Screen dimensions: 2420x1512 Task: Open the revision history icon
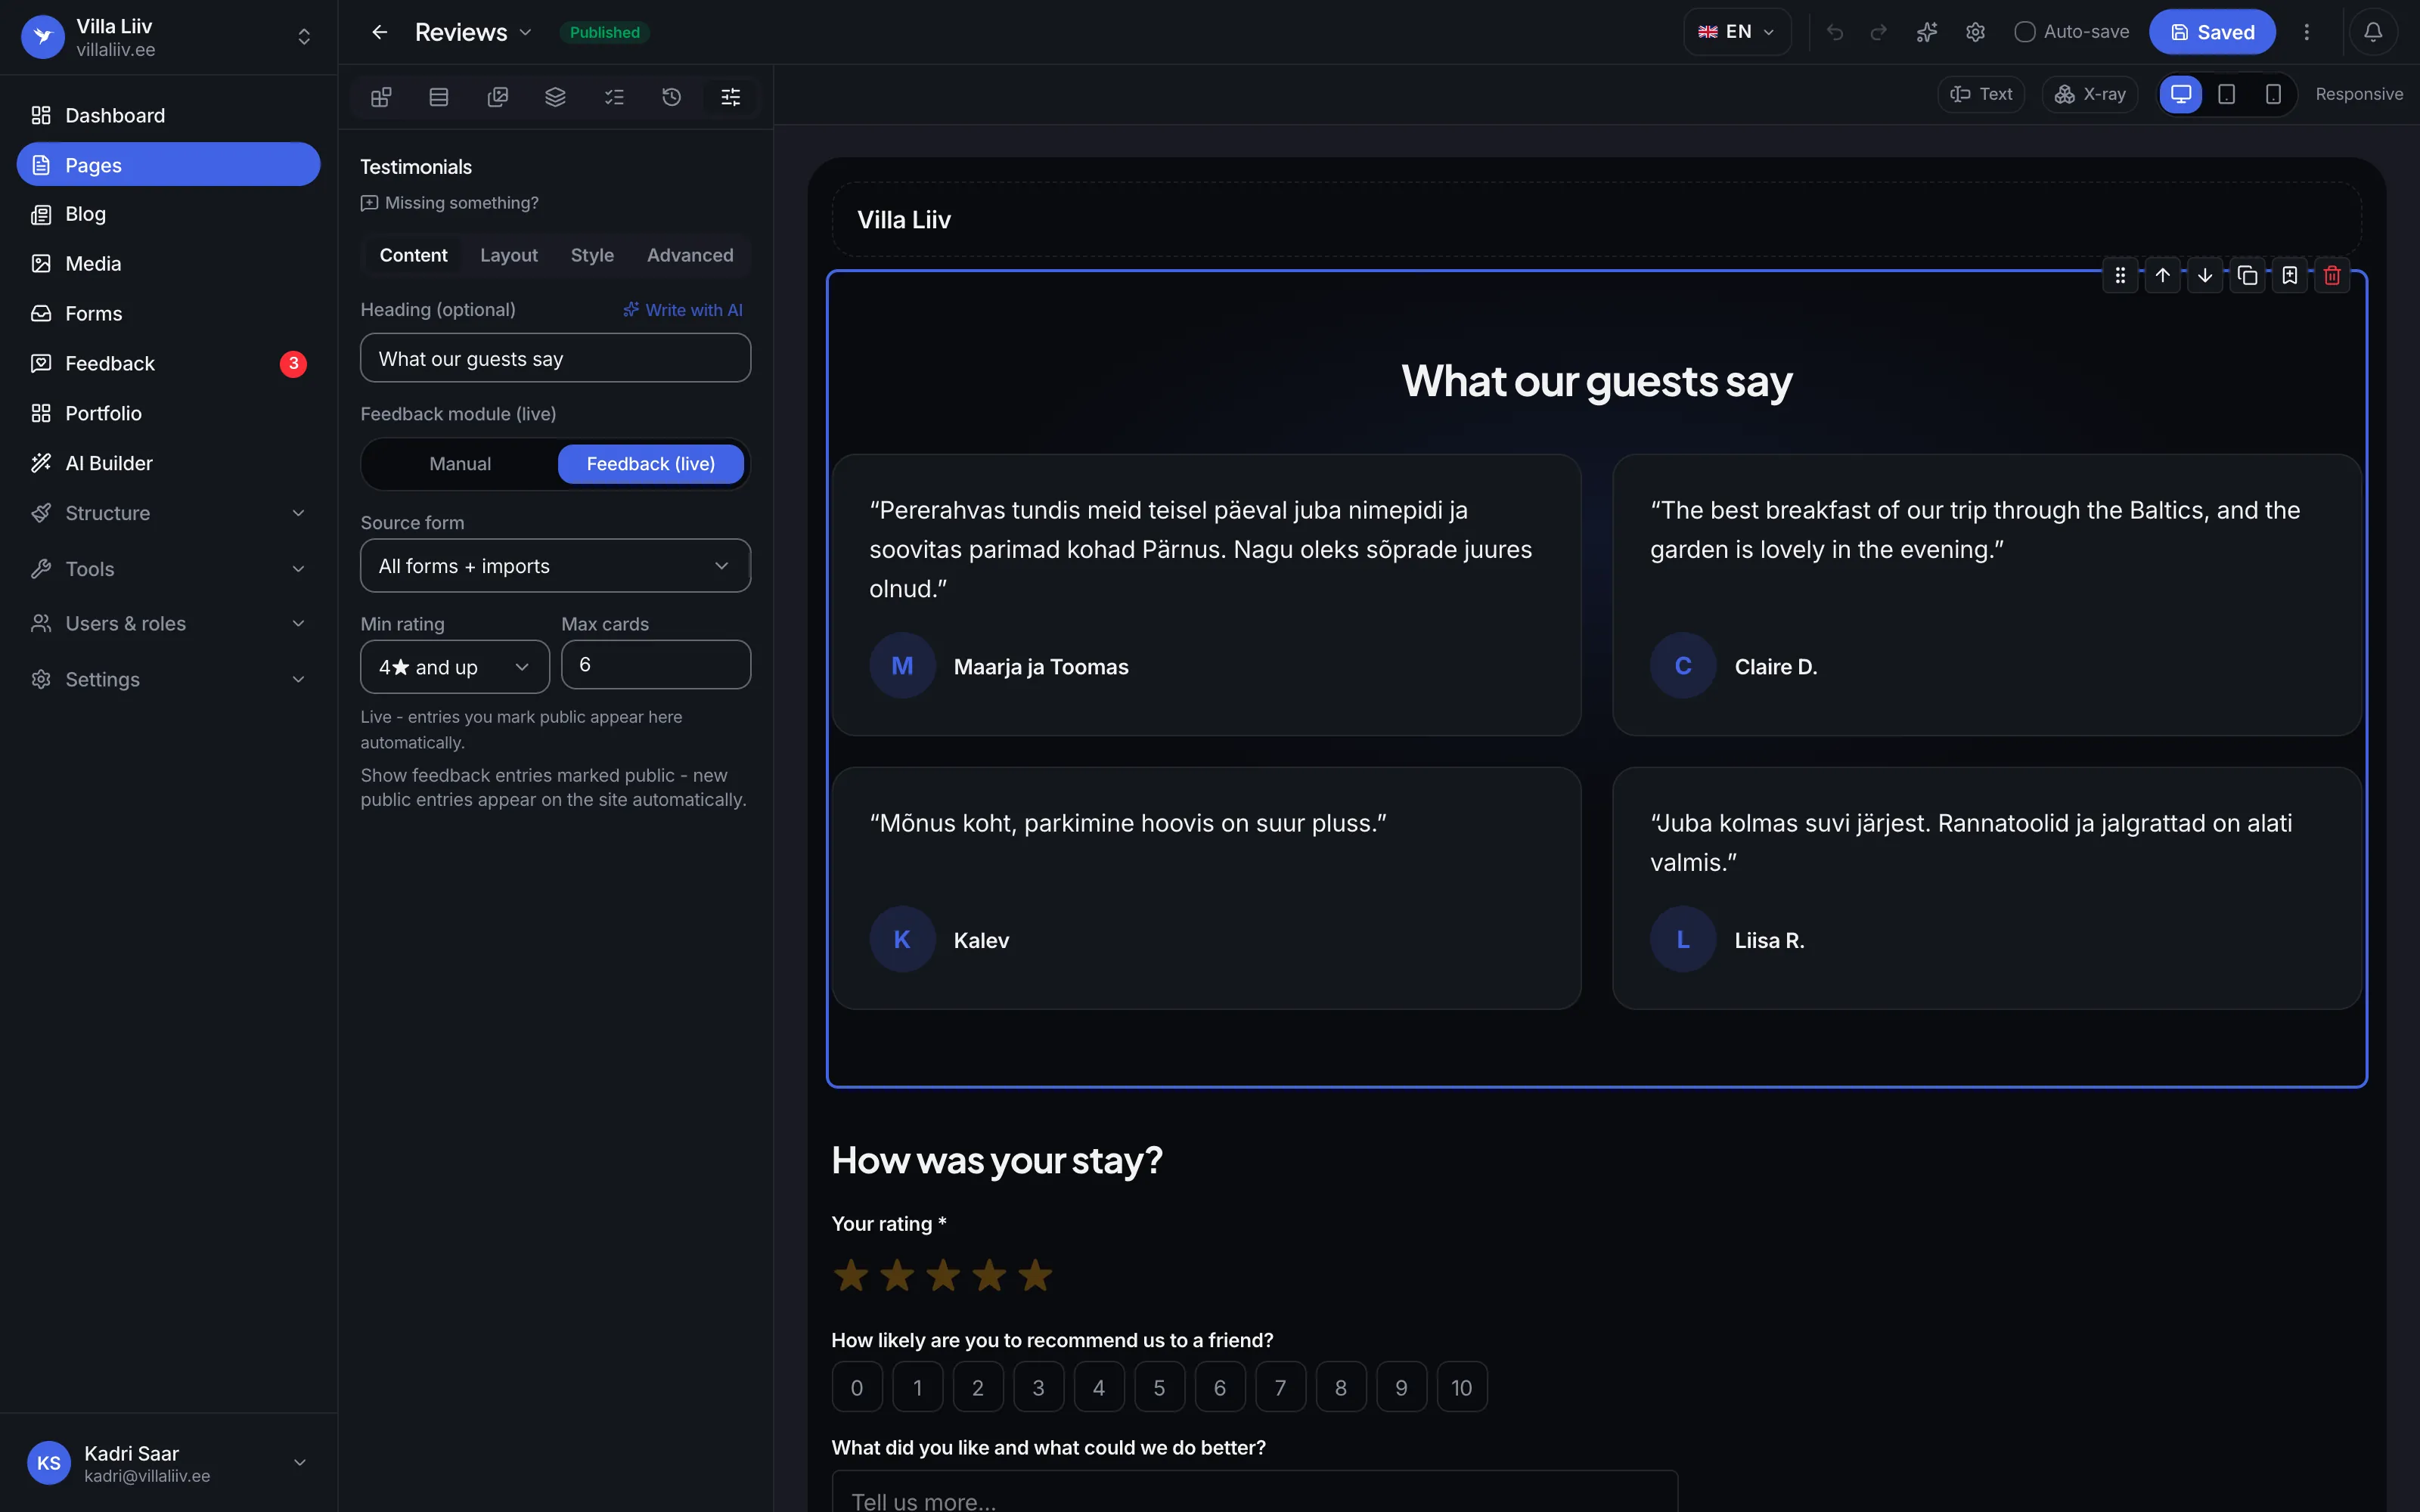pyautogui.click(x=672, y=97)
